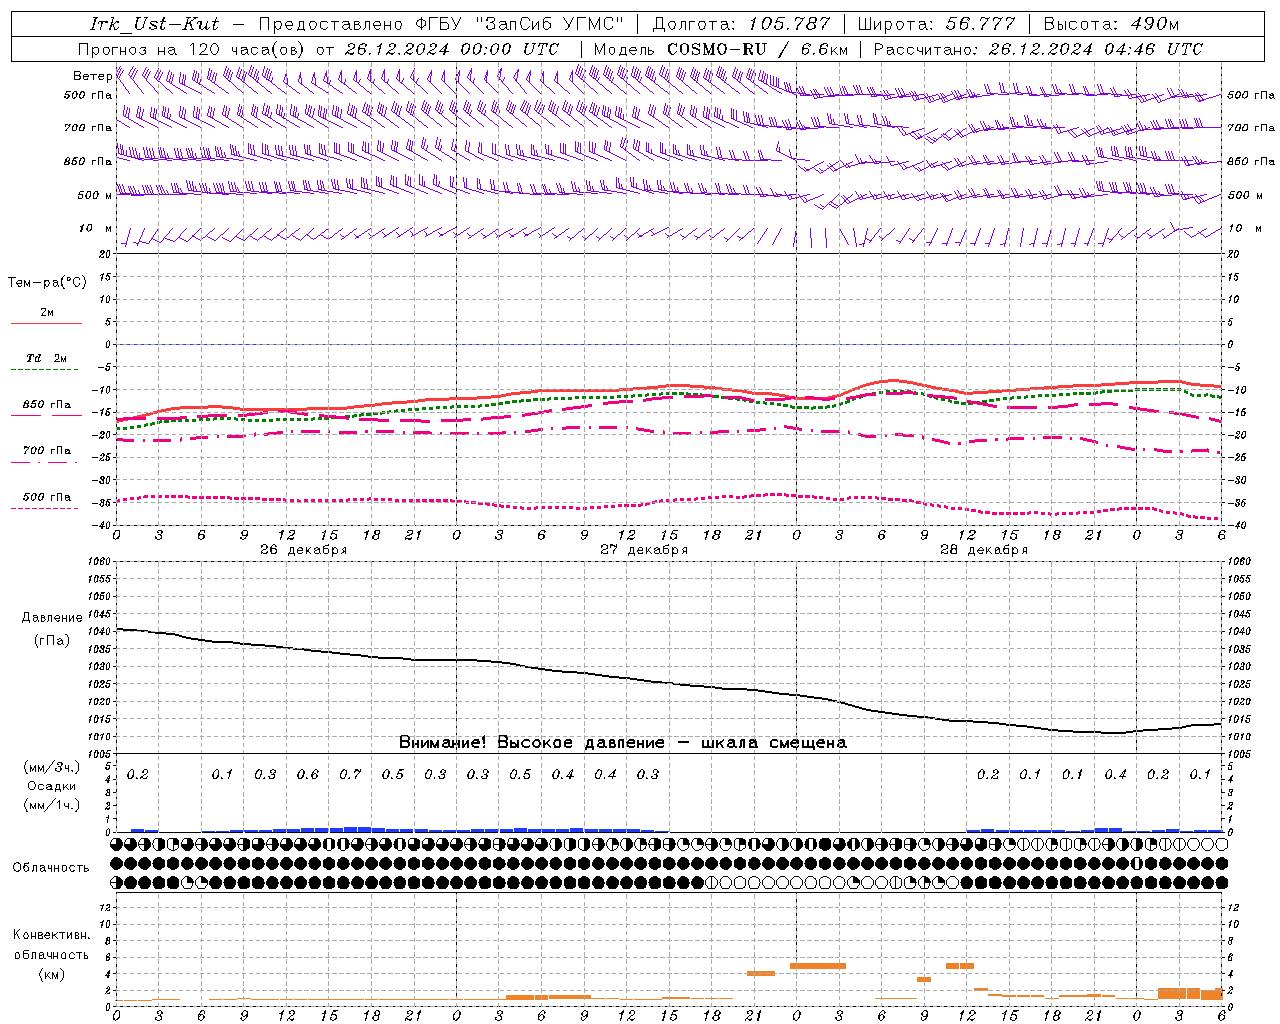The image size is (1280, 1024).
Task: Click the "500 м" wind level label on left
Action: pyautogui.click(x=95, y=195)
